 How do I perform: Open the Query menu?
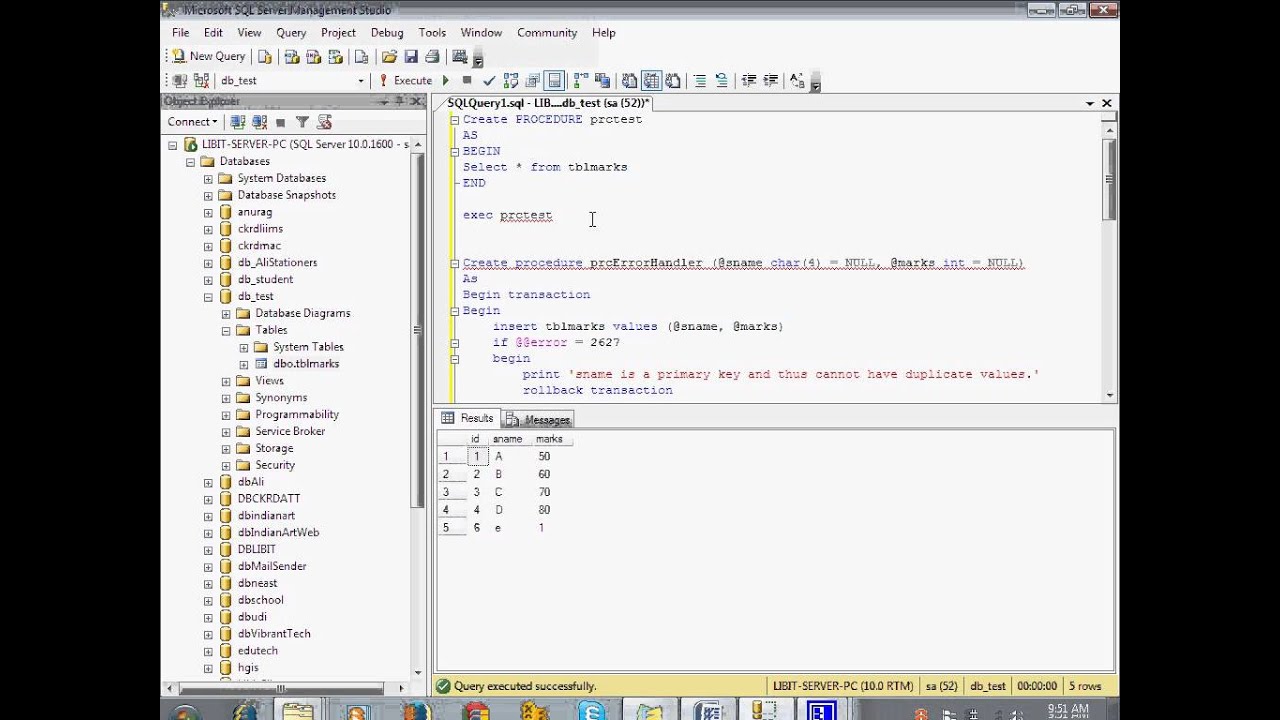click(291, 32)
